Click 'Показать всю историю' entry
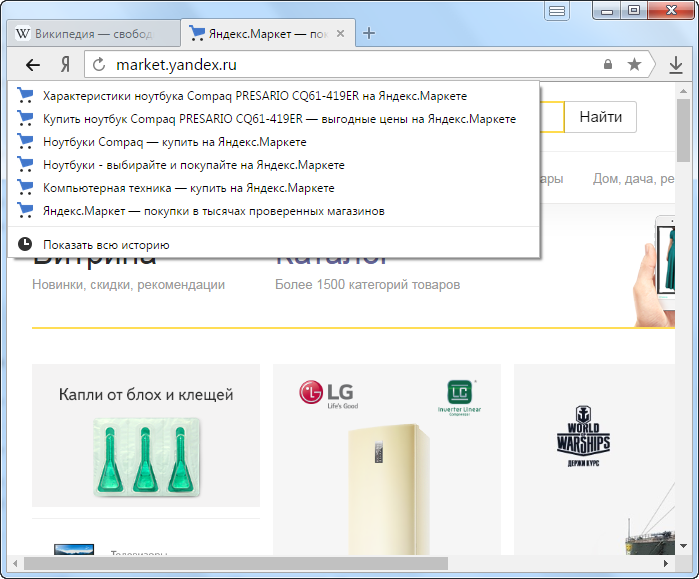The width and height of the screenshot is (699, 579). (274, 245)
